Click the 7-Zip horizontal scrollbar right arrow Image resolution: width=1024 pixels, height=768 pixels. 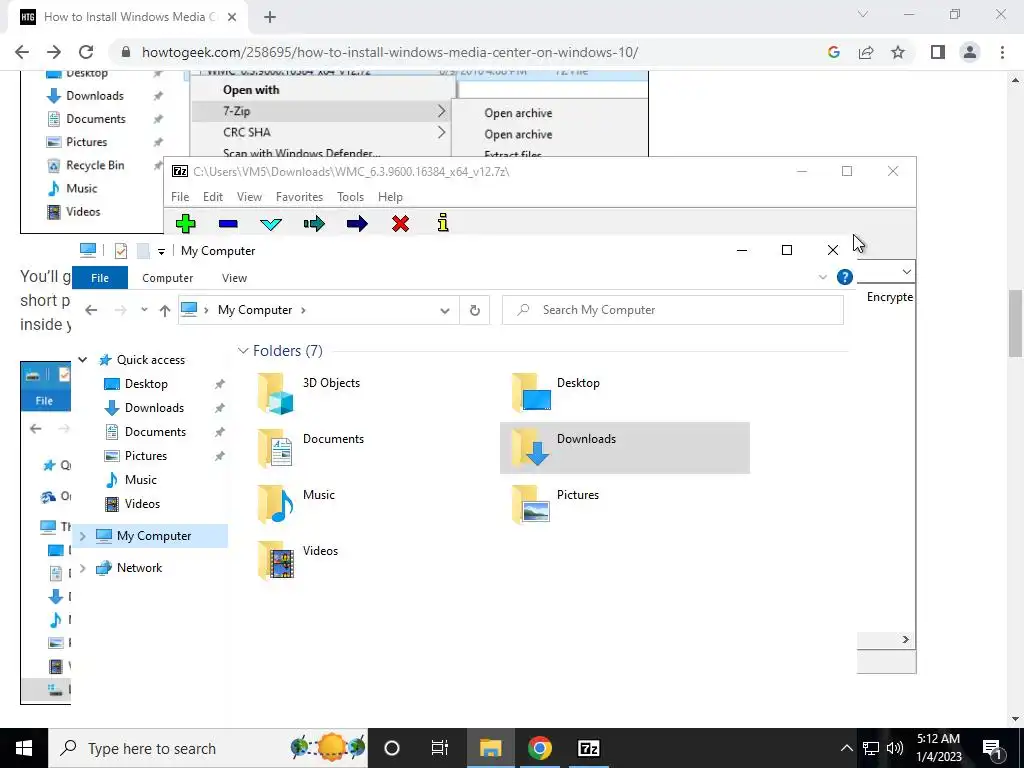pos(906,639)
